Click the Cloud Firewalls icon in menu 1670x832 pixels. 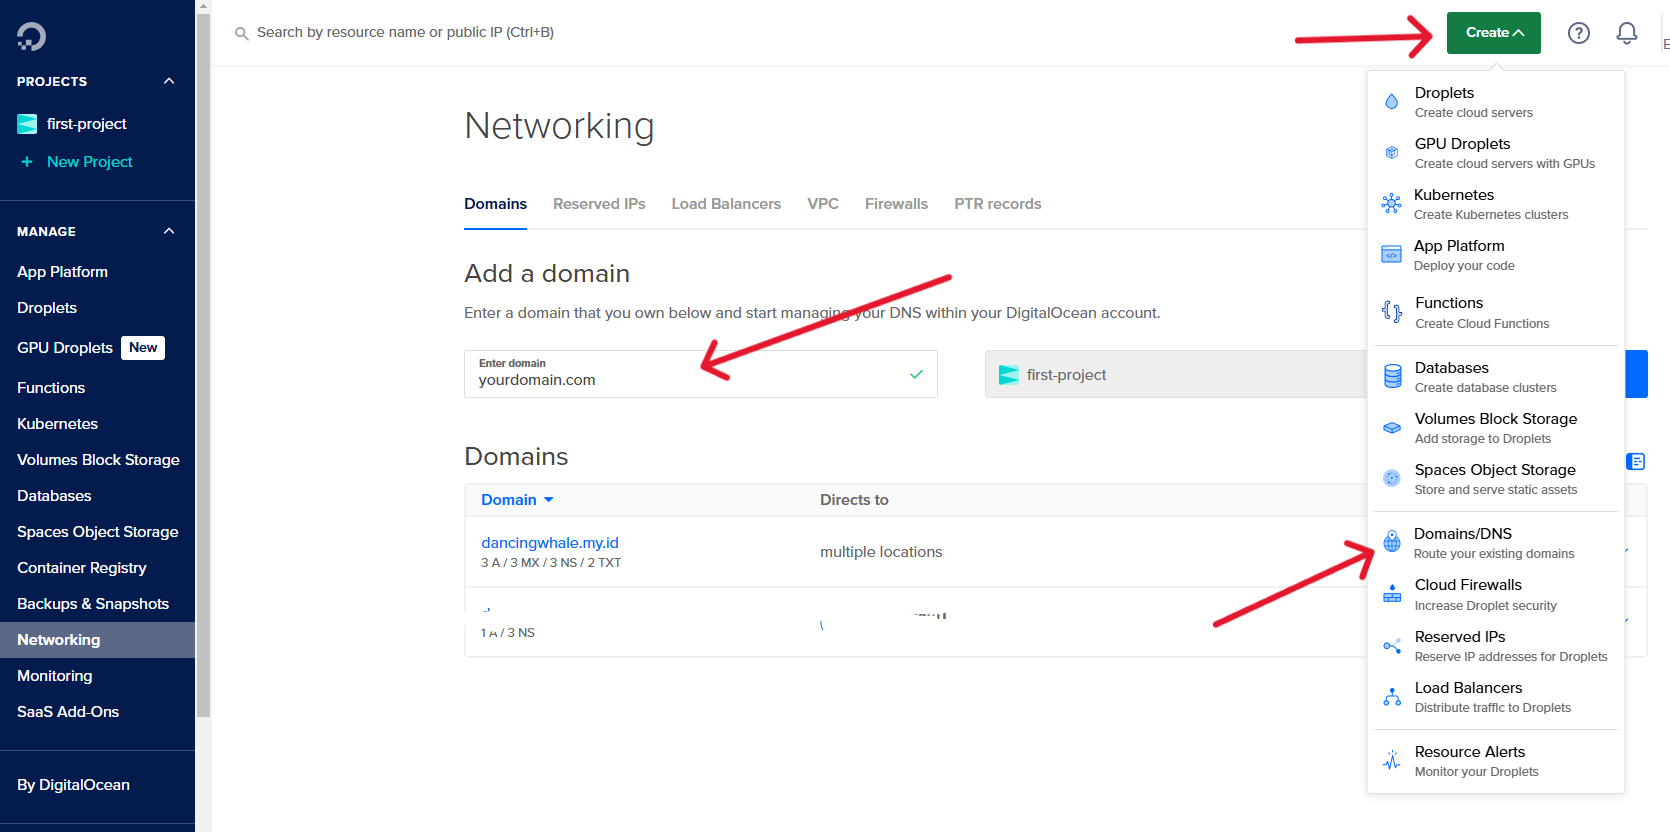click(1392, 594)
